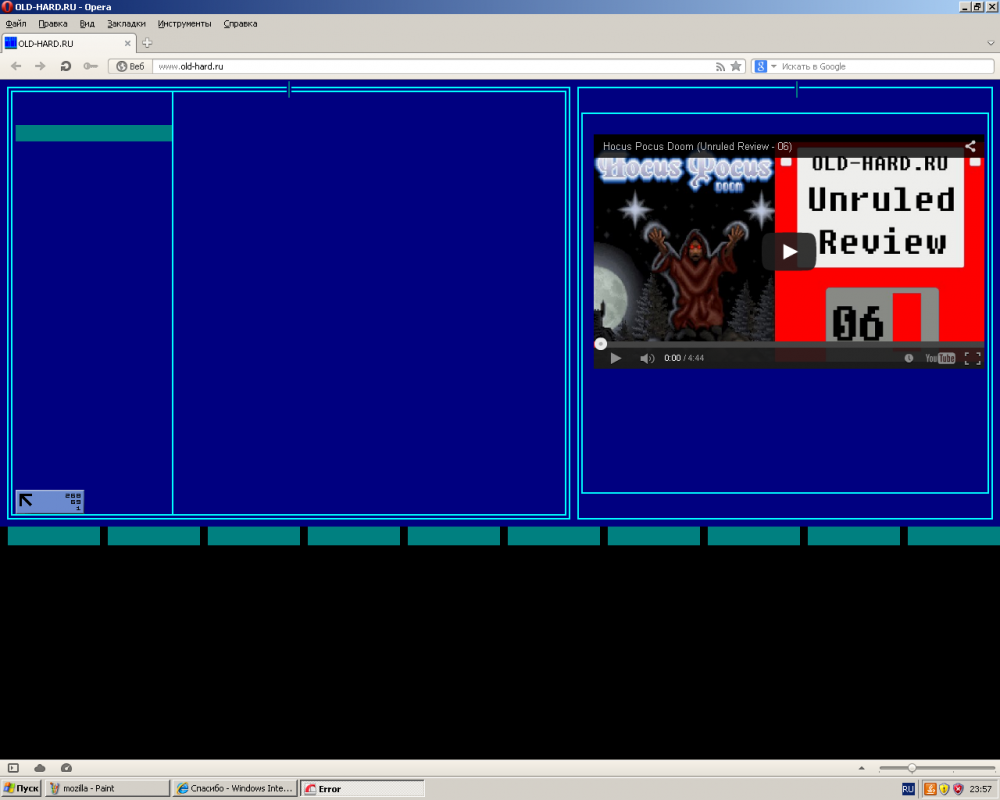Click the share icon on the video

tap(970, 146)
